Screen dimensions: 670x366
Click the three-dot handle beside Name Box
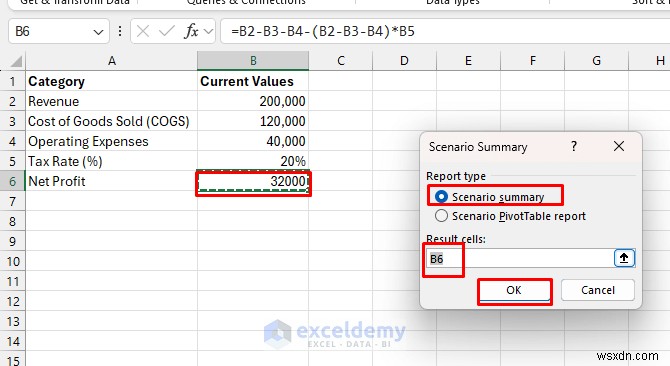(x=120, y=31)
